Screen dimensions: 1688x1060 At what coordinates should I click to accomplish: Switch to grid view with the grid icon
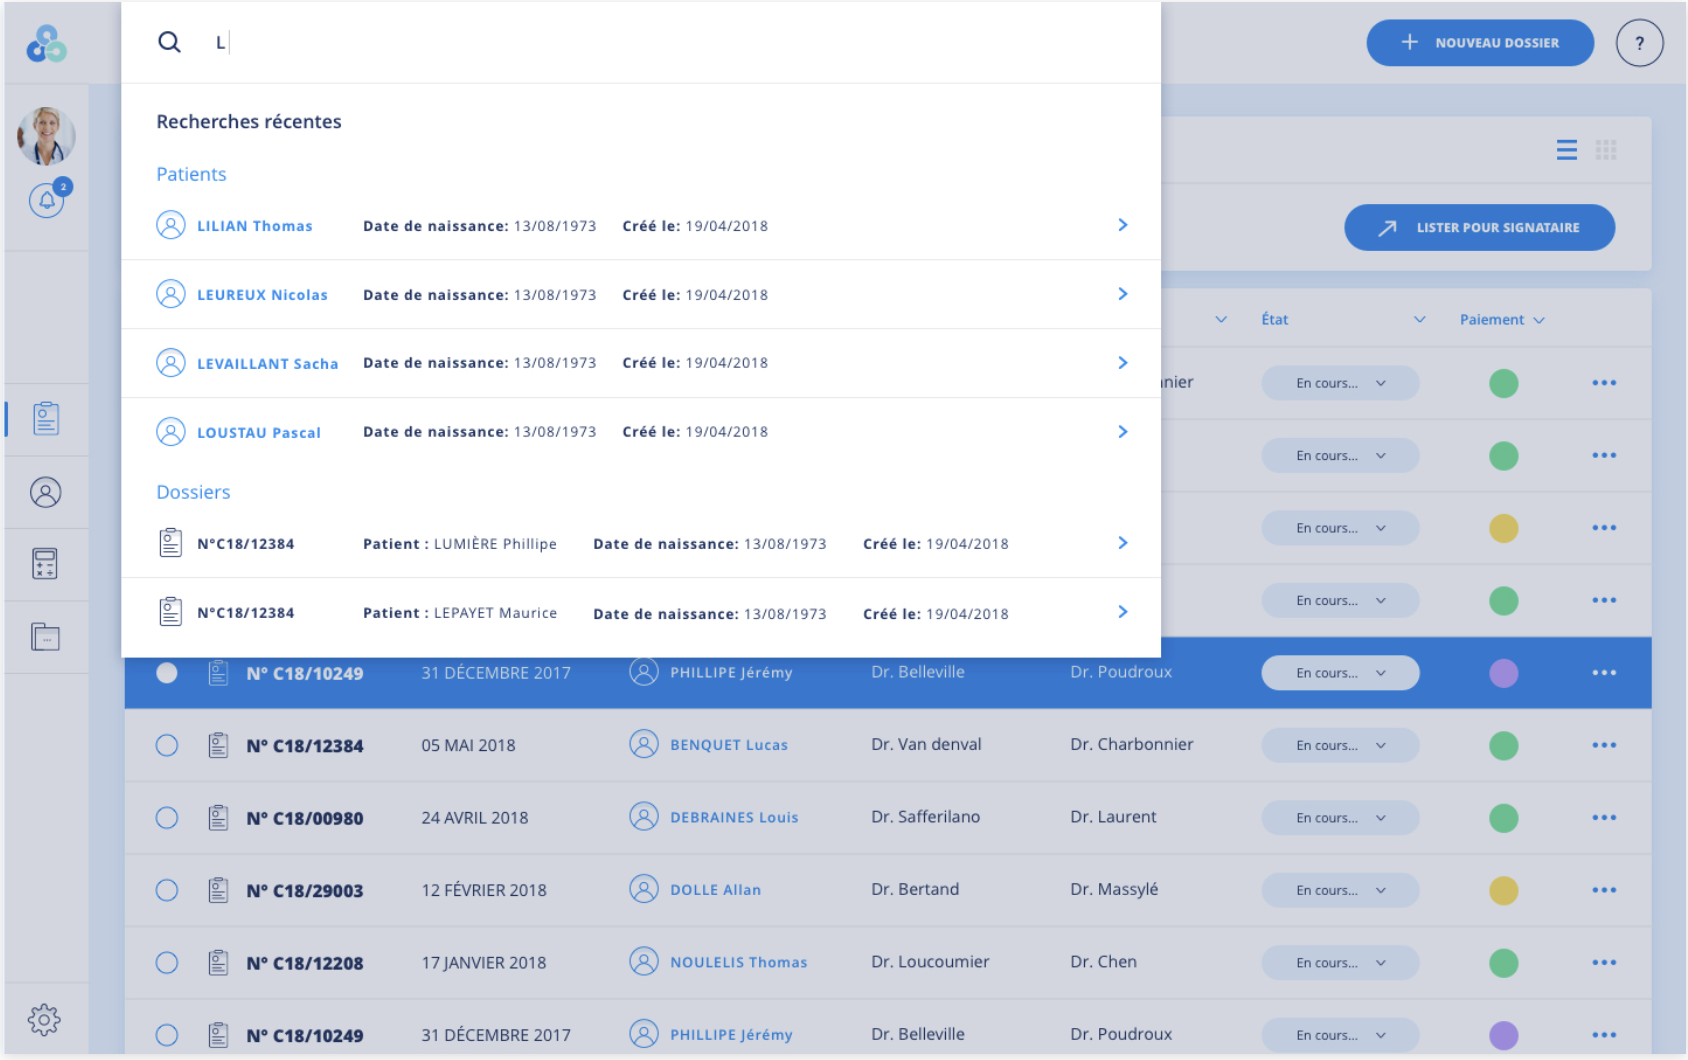click(1608, 150)
